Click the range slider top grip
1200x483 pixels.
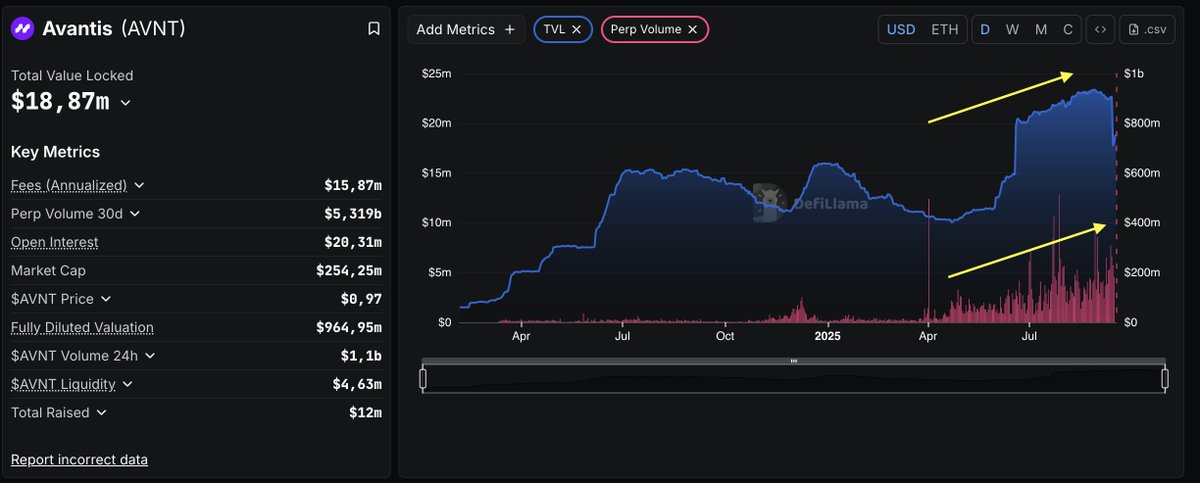[x=794, y=361]
